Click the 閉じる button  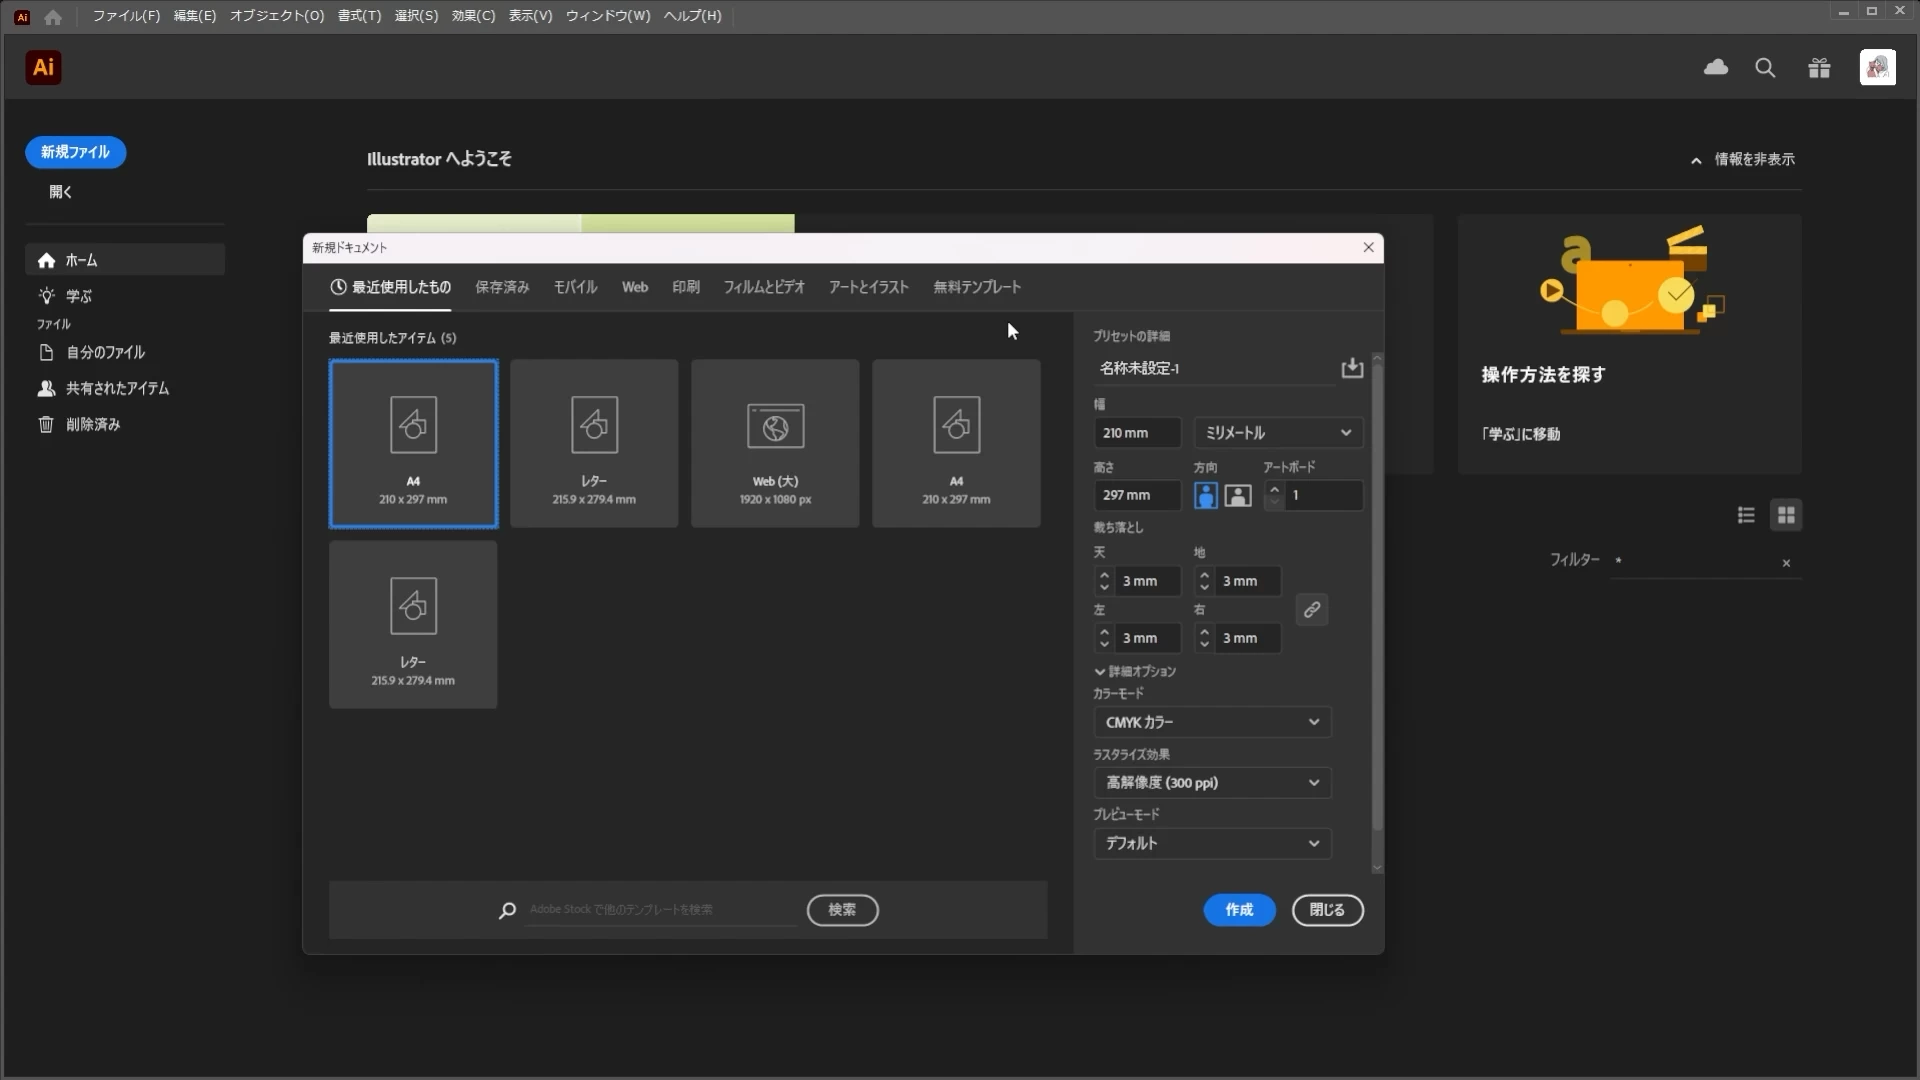click(x=1327, y=910)
